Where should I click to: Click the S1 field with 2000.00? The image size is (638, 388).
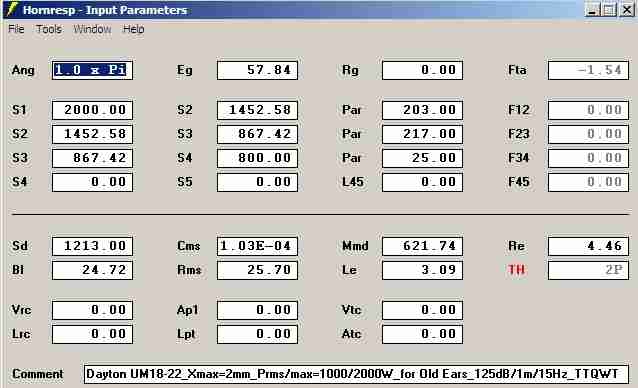pos(92,110)
